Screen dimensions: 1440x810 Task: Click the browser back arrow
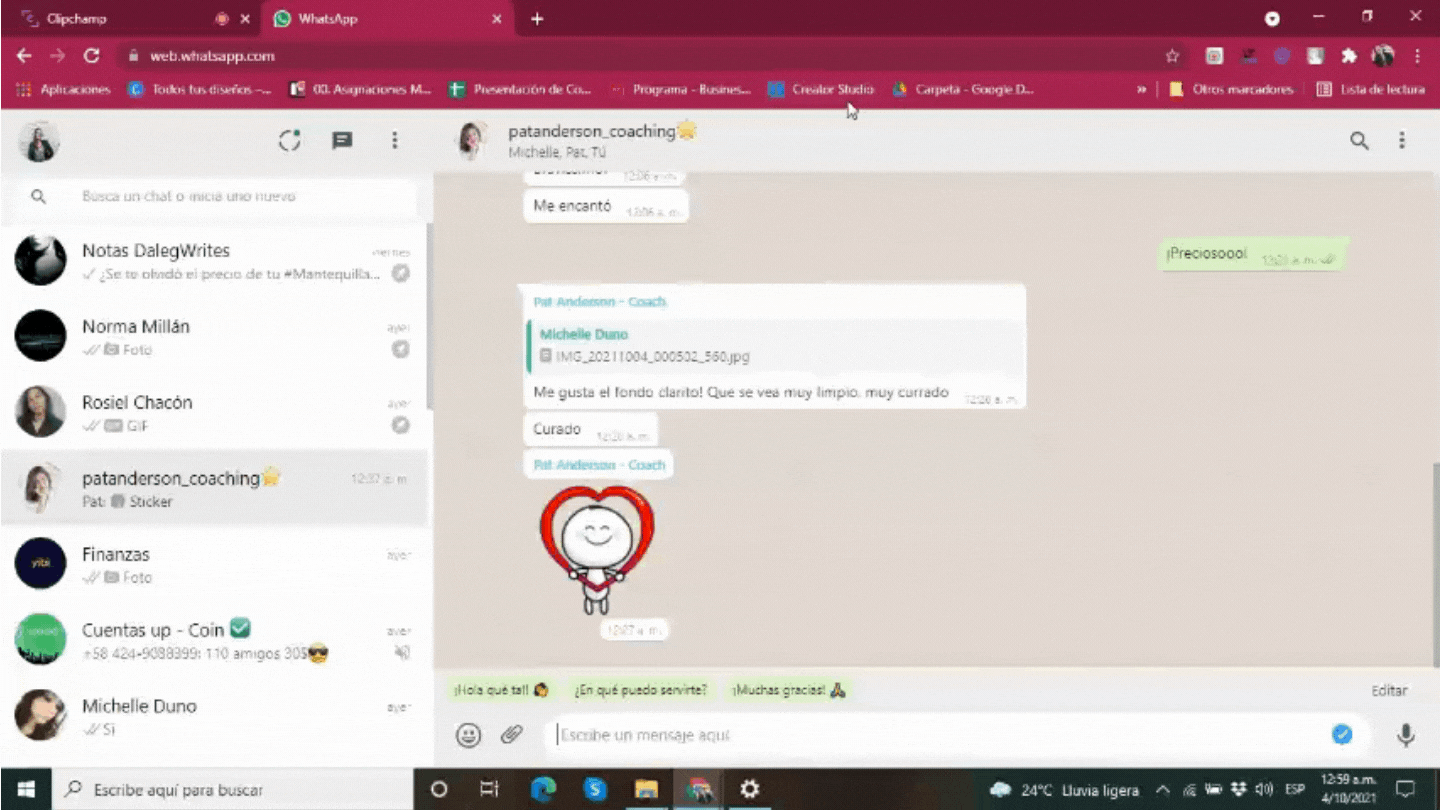coord(24,56)
